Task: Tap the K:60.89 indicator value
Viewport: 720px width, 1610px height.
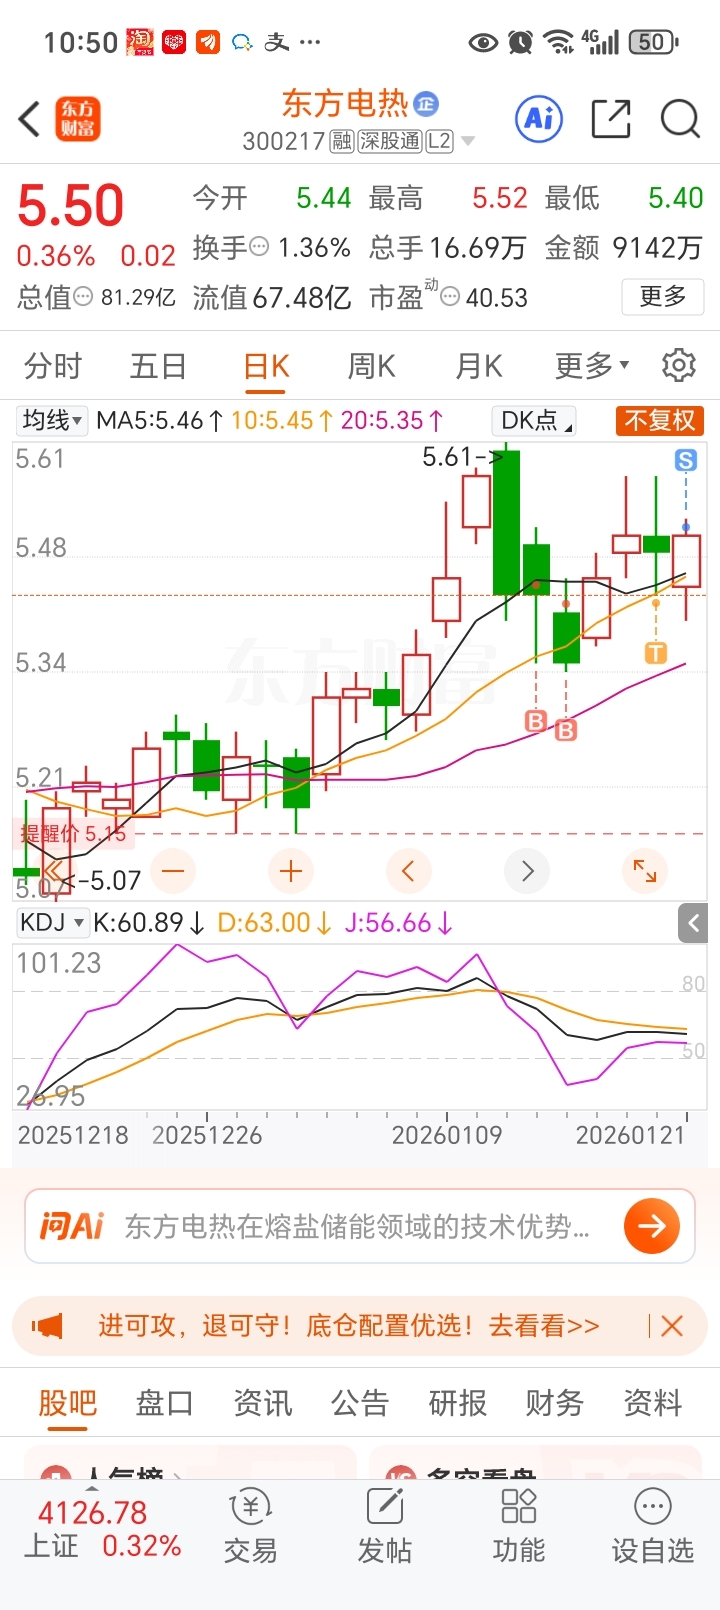Action: [x=149, y=922]
